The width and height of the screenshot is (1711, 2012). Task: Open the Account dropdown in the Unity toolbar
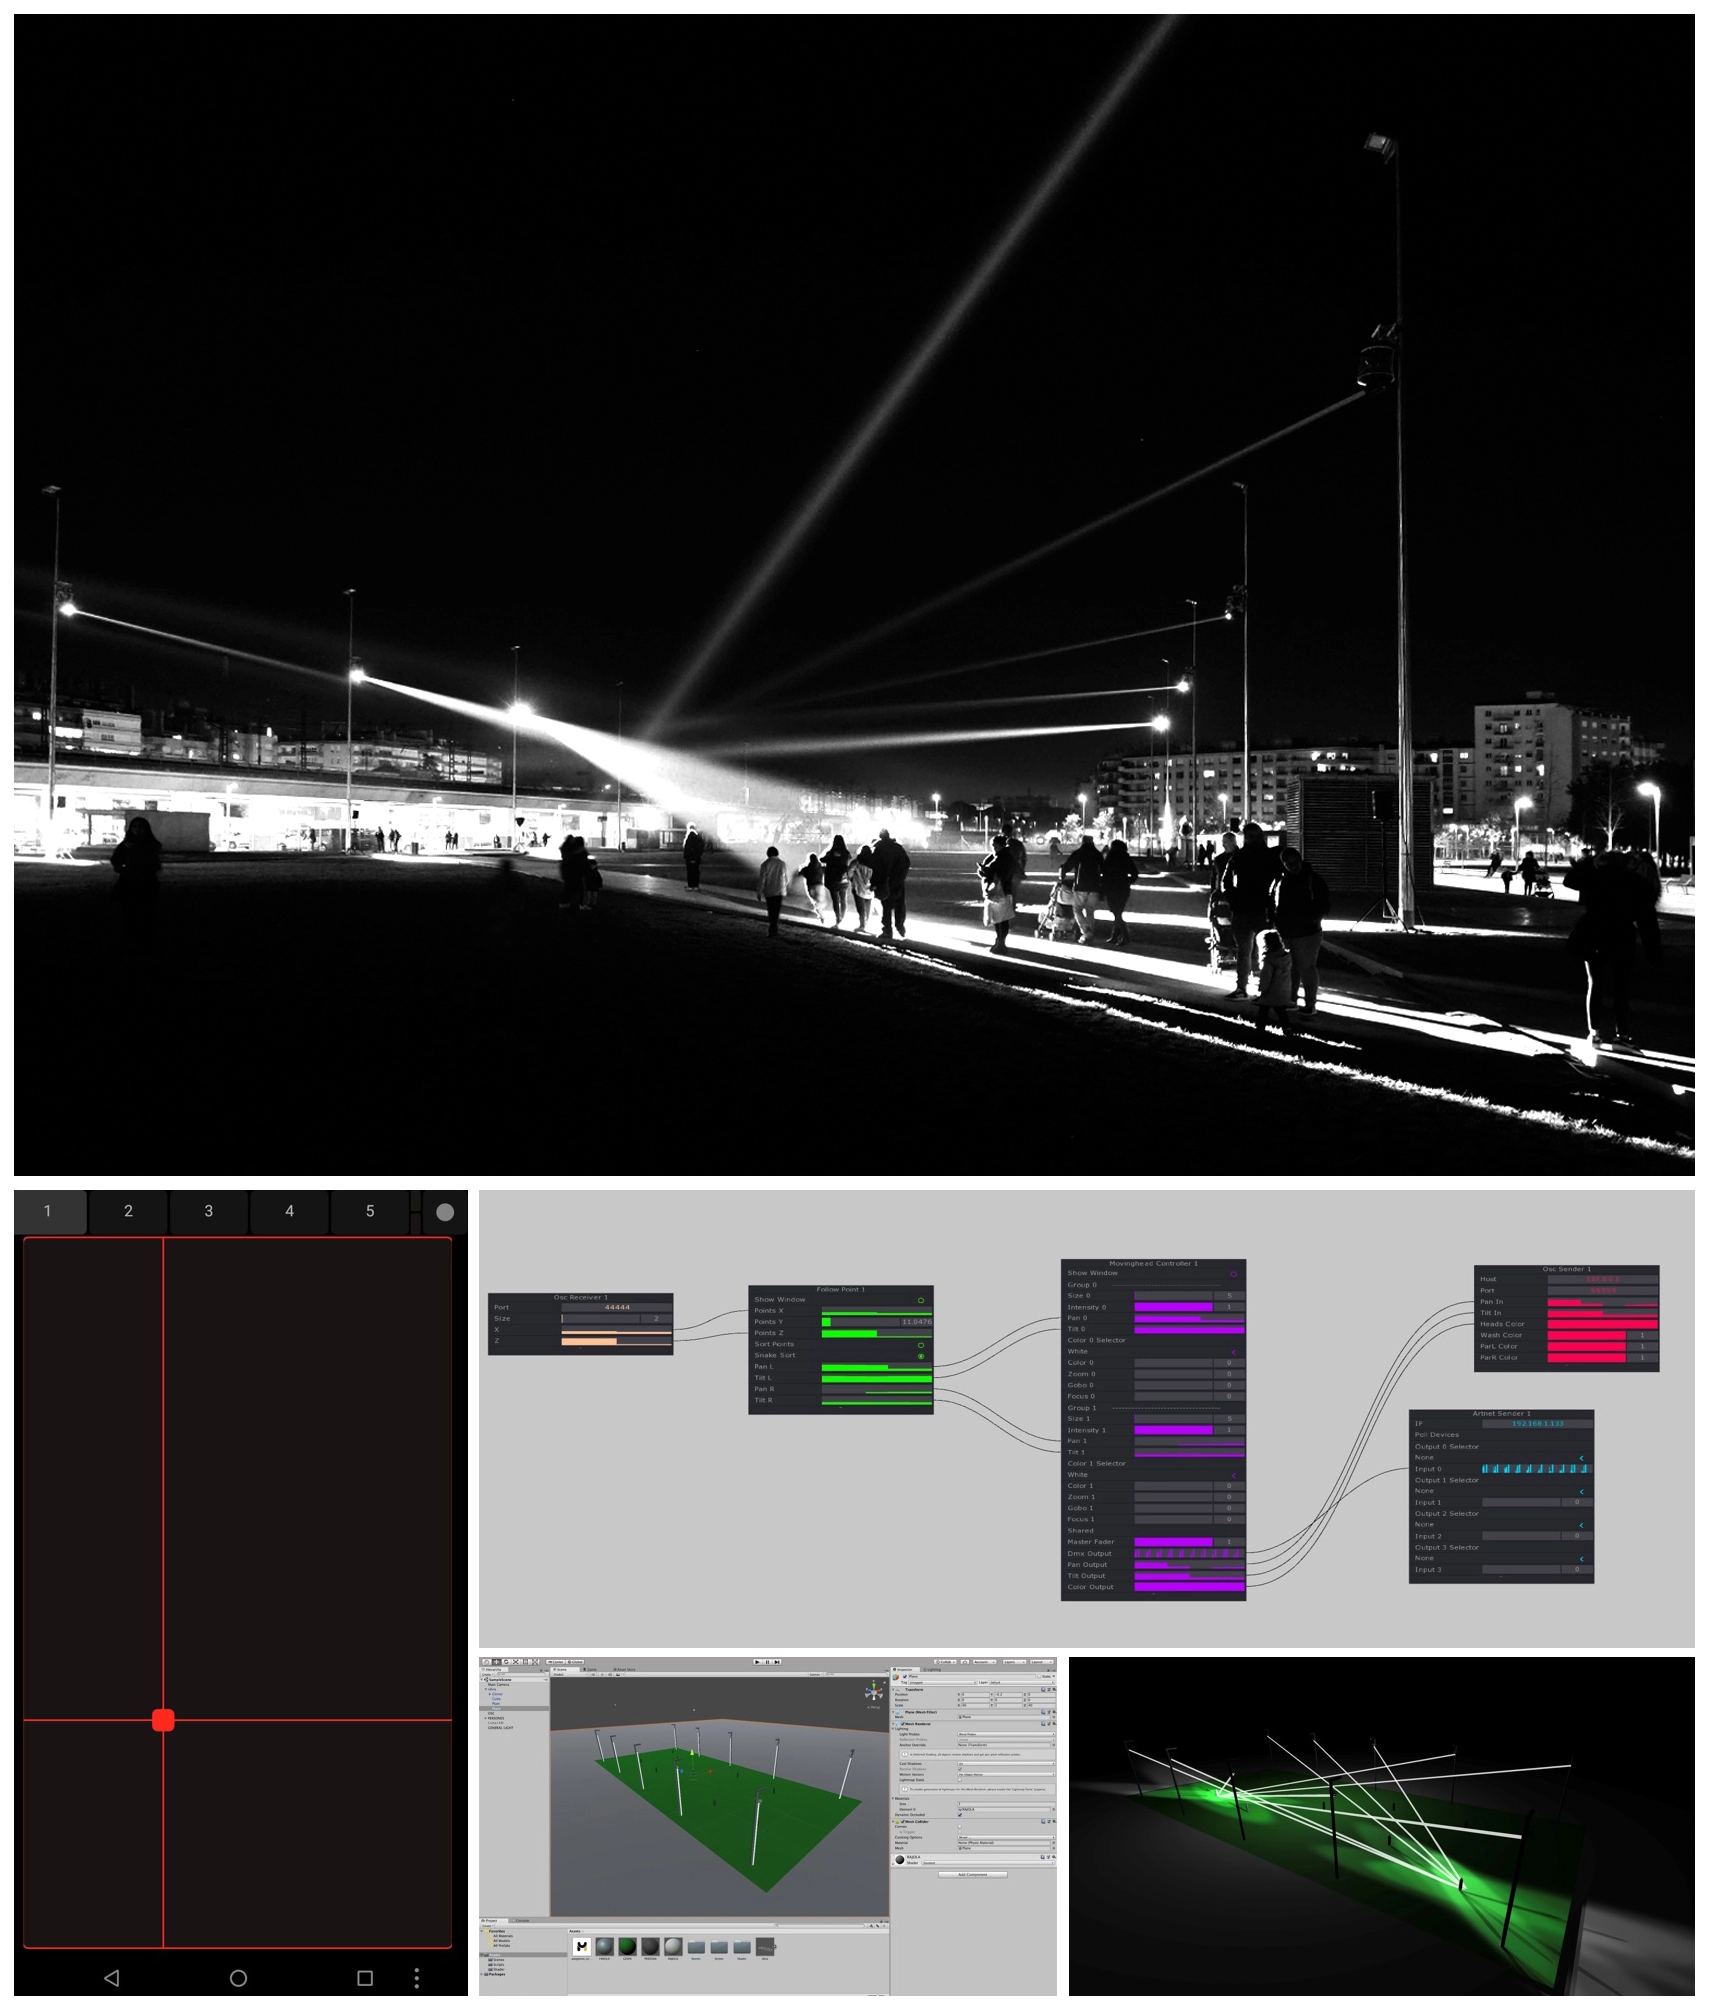coord(984,1662)
